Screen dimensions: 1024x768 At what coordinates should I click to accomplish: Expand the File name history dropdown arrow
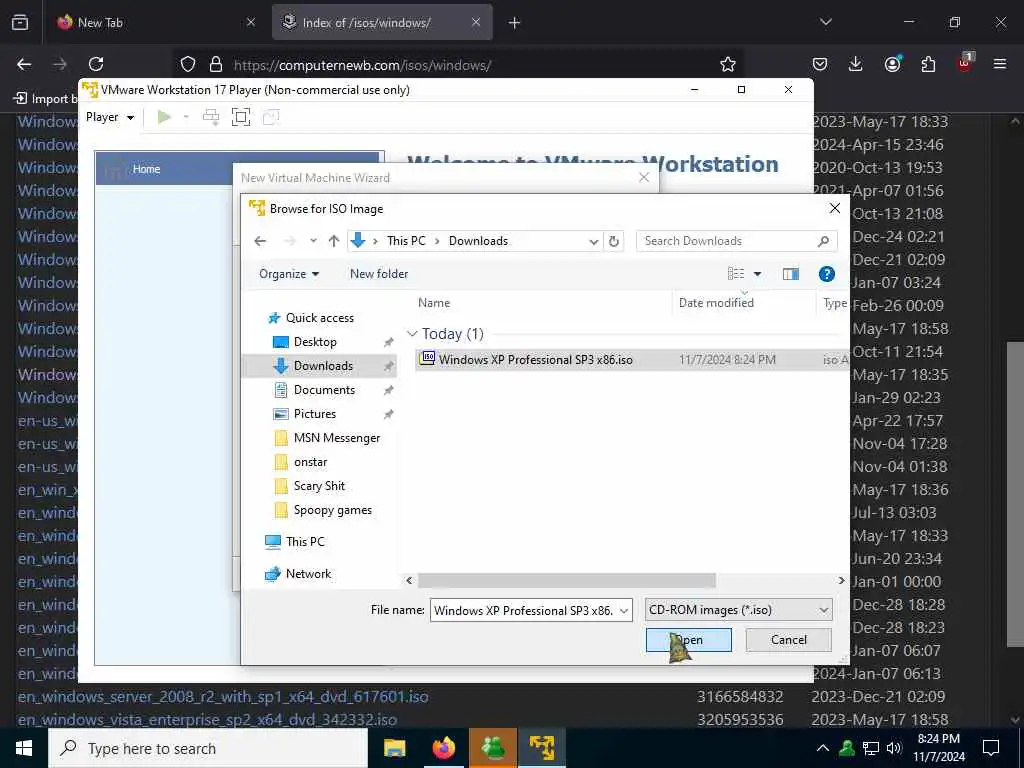(x=624, y=611)
